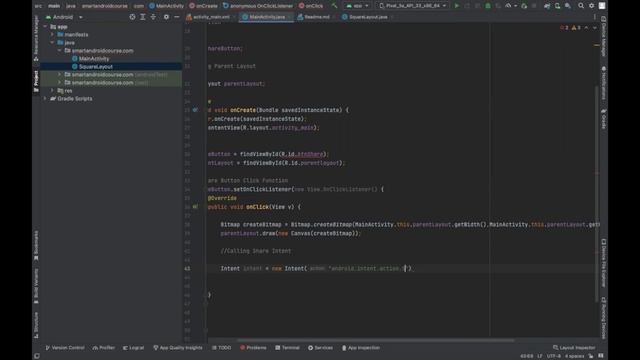
Task: Collapse the java folder node
Action: pyautogui.click(x=52, y=42)
